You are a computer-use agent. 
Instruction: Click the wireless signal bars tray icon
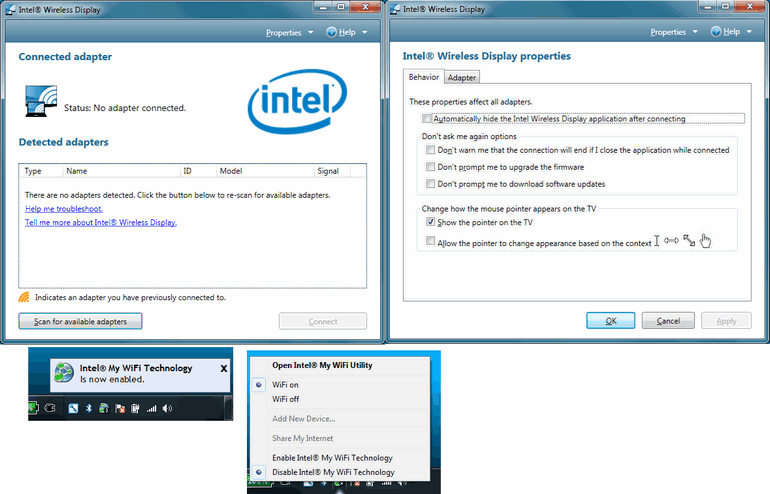[151, 408]
